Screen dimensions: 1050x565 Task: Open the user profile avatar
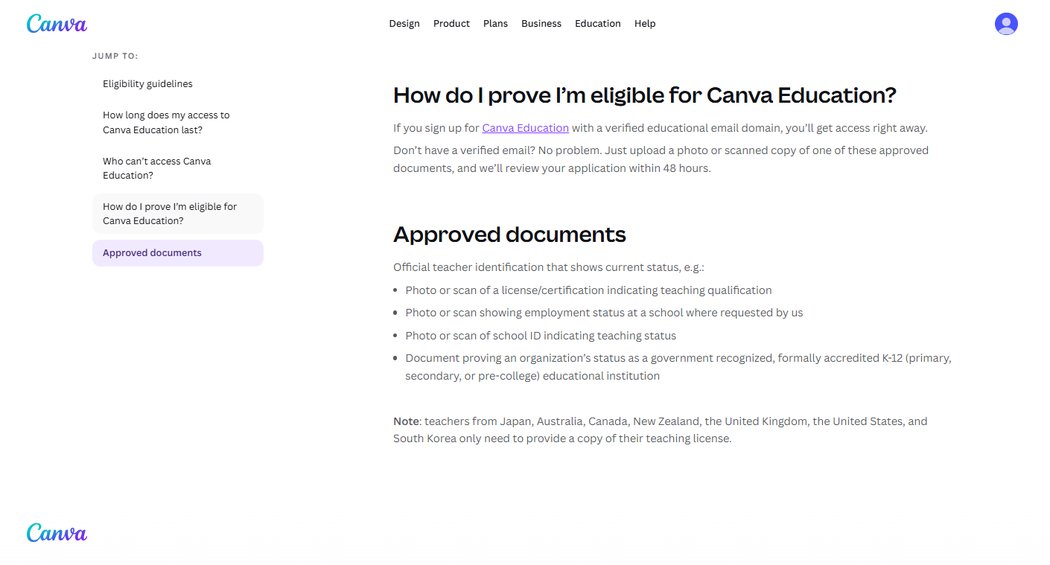(1006, 23)
